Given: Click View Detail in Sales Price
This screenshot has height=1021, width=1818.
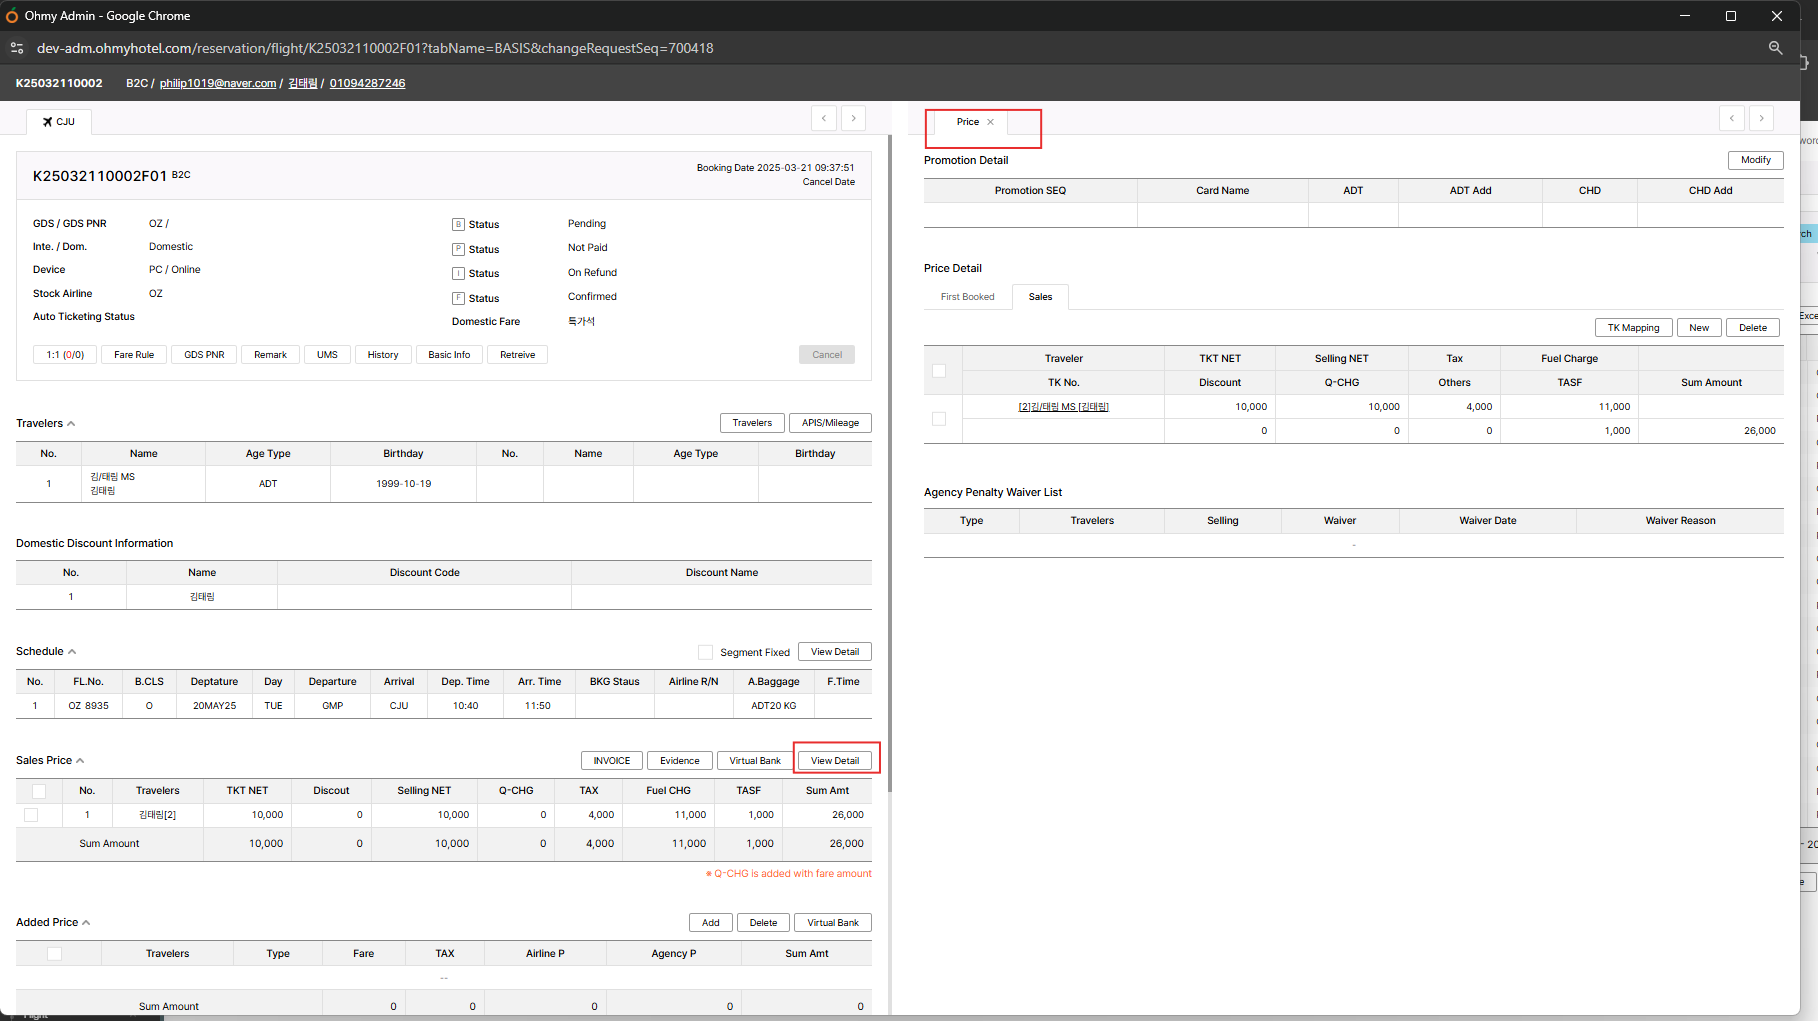Looking at the screenshot, I should 835,761.
